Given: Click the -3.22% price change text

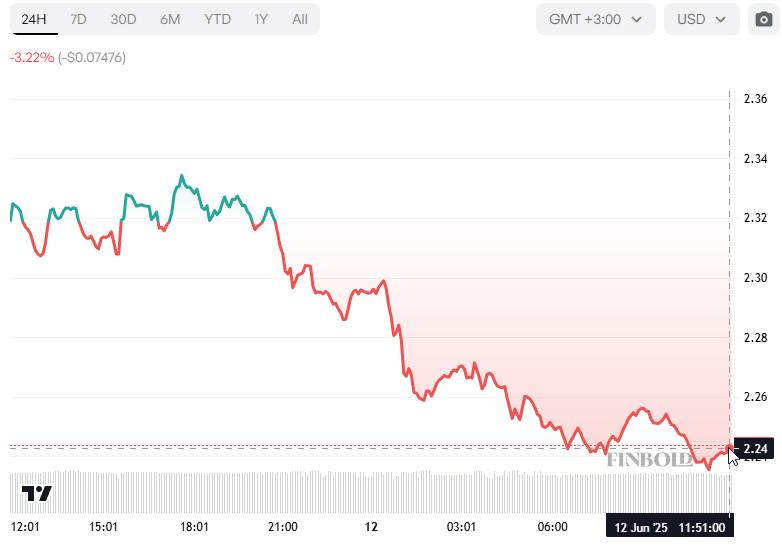Looking at the screenshot, I should (29, 57).
